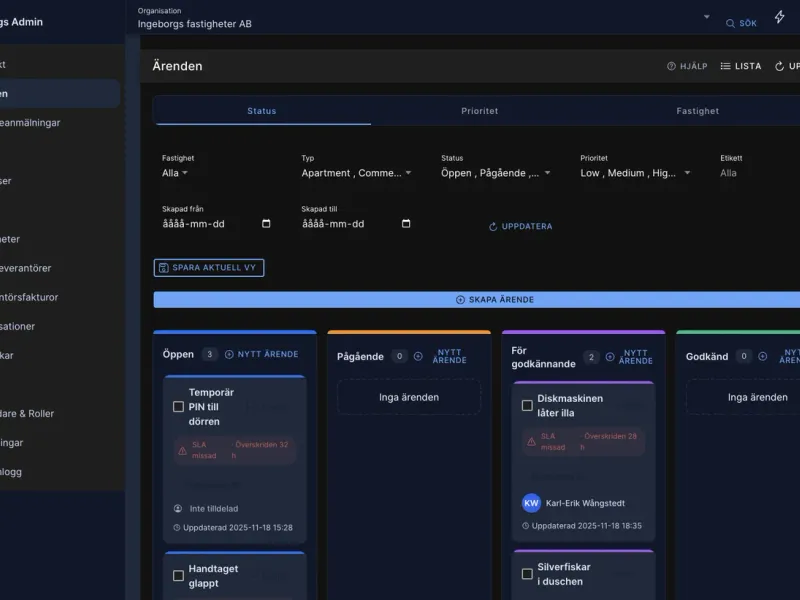Click the SKAPA ÄRENDE bar

pyautogui.click(x=477, y=299)
